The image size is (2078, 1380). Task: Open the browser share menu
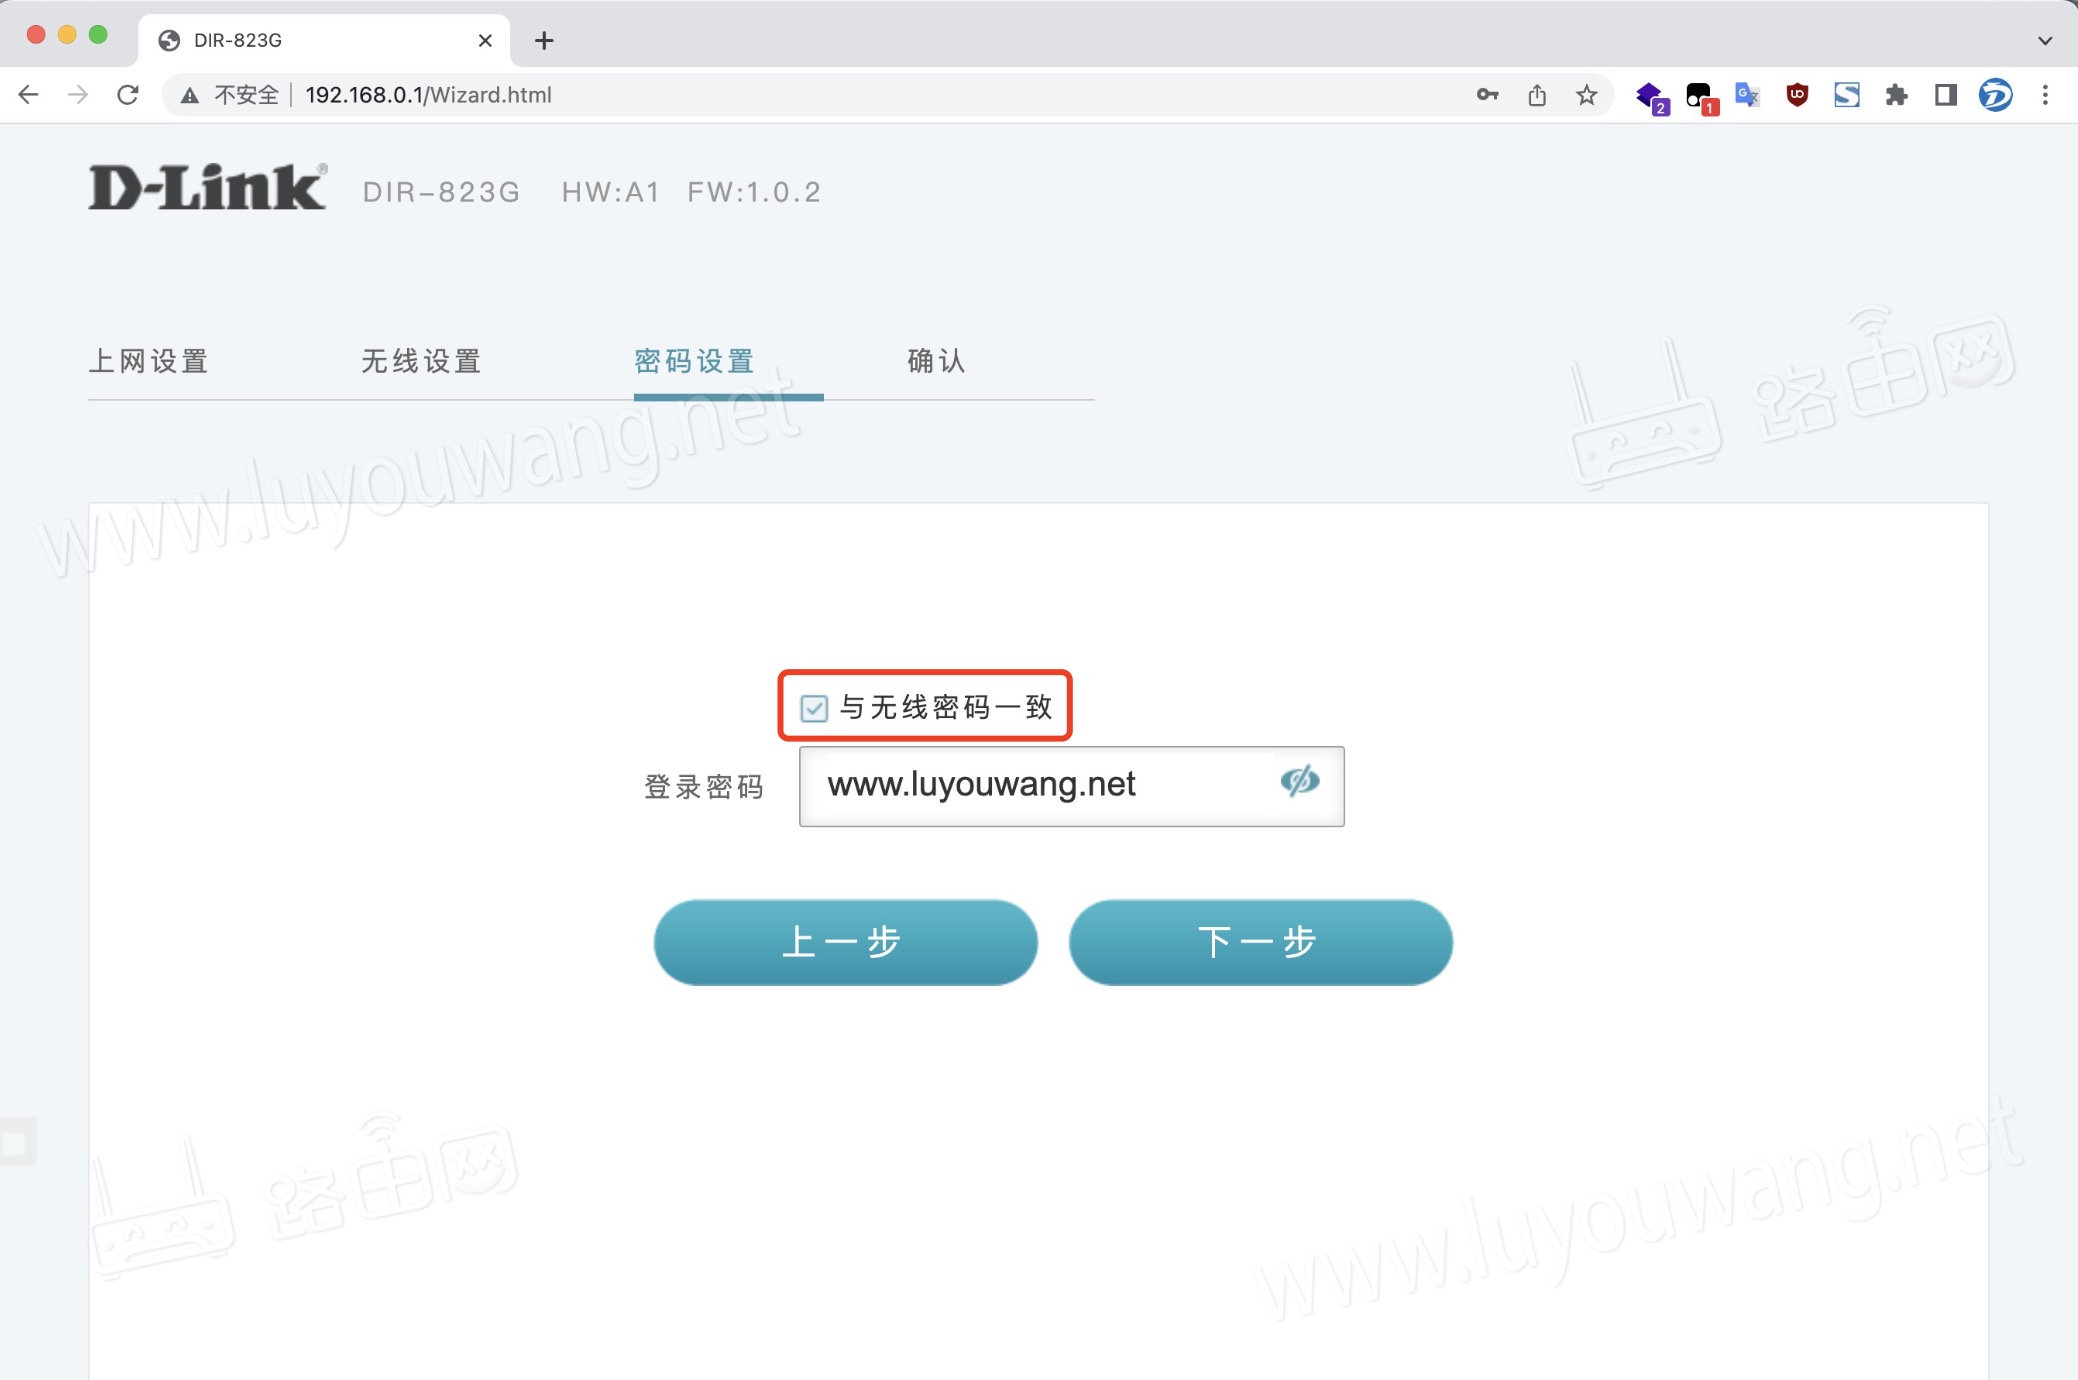1537,94
